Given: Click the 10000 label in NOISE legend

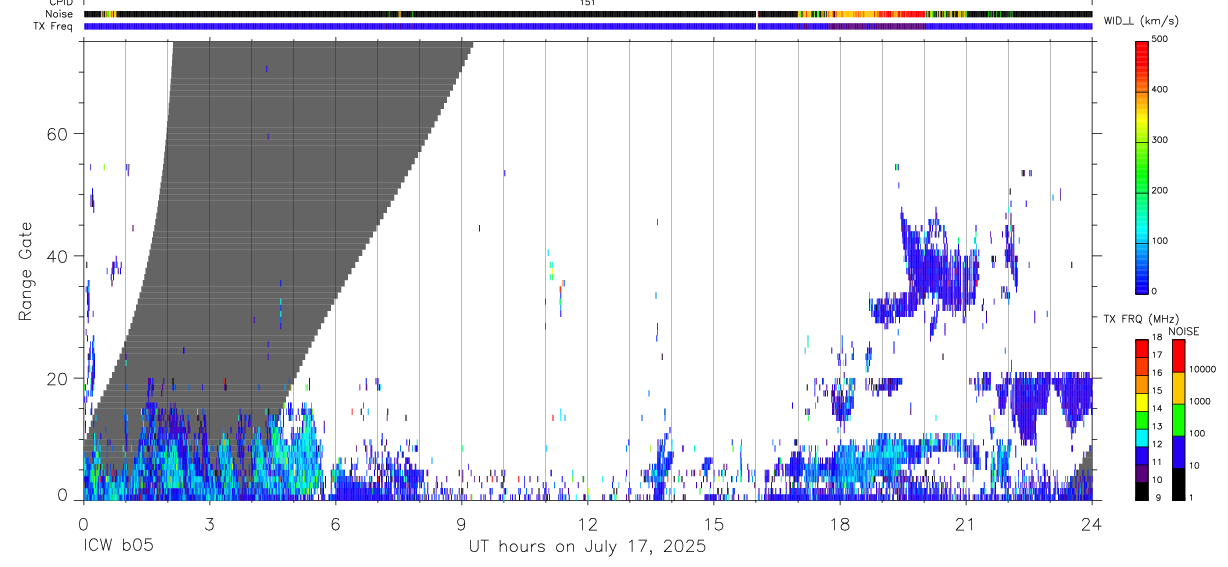Looking at the screenshot, I should tap(1203, 369).
